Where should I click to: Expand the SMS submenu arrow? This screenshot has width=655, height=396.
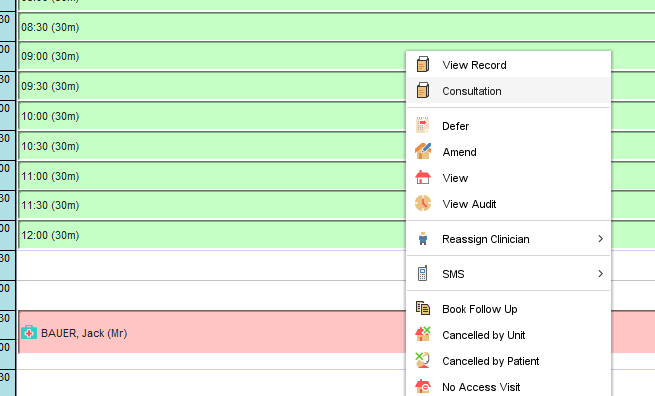click(601, 274)
